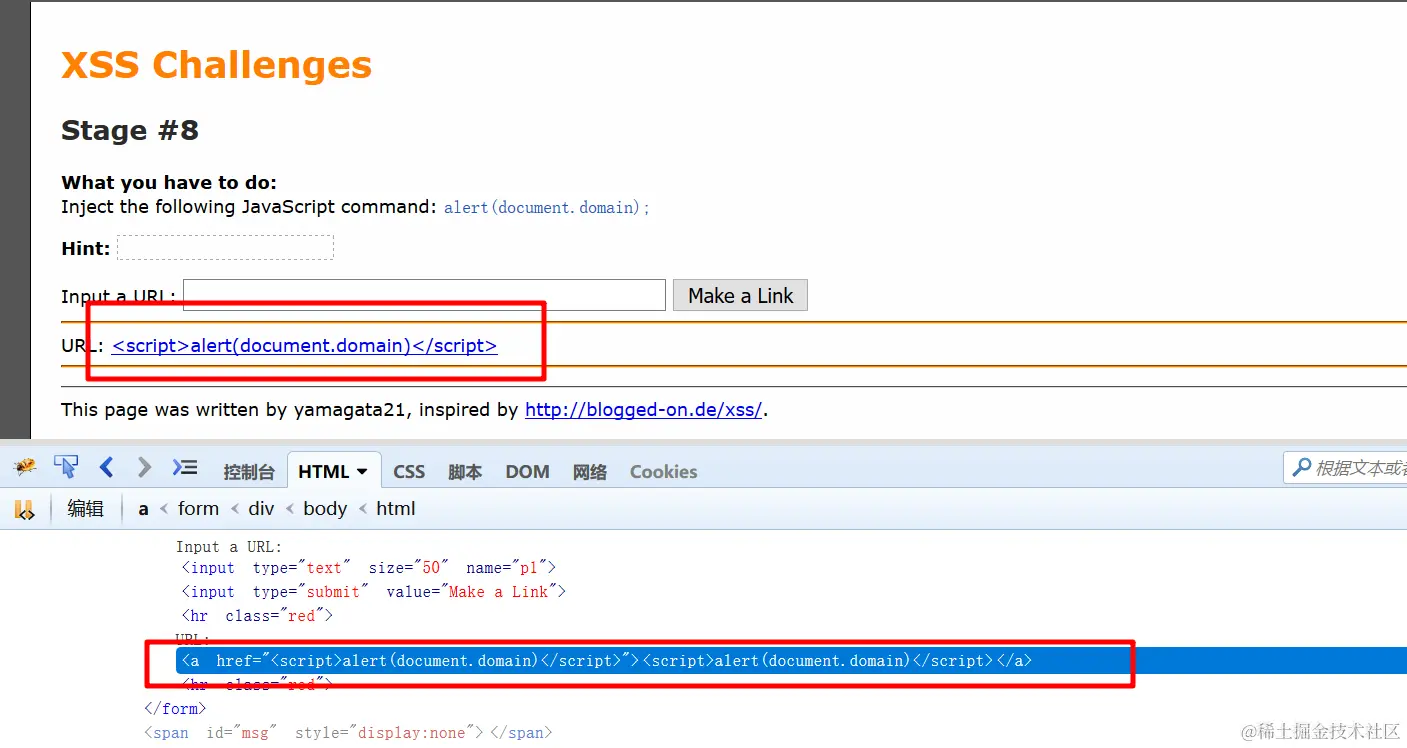The image size is (1407, 748).
Task: Click the Make a Link button
Action: (740, 295)
